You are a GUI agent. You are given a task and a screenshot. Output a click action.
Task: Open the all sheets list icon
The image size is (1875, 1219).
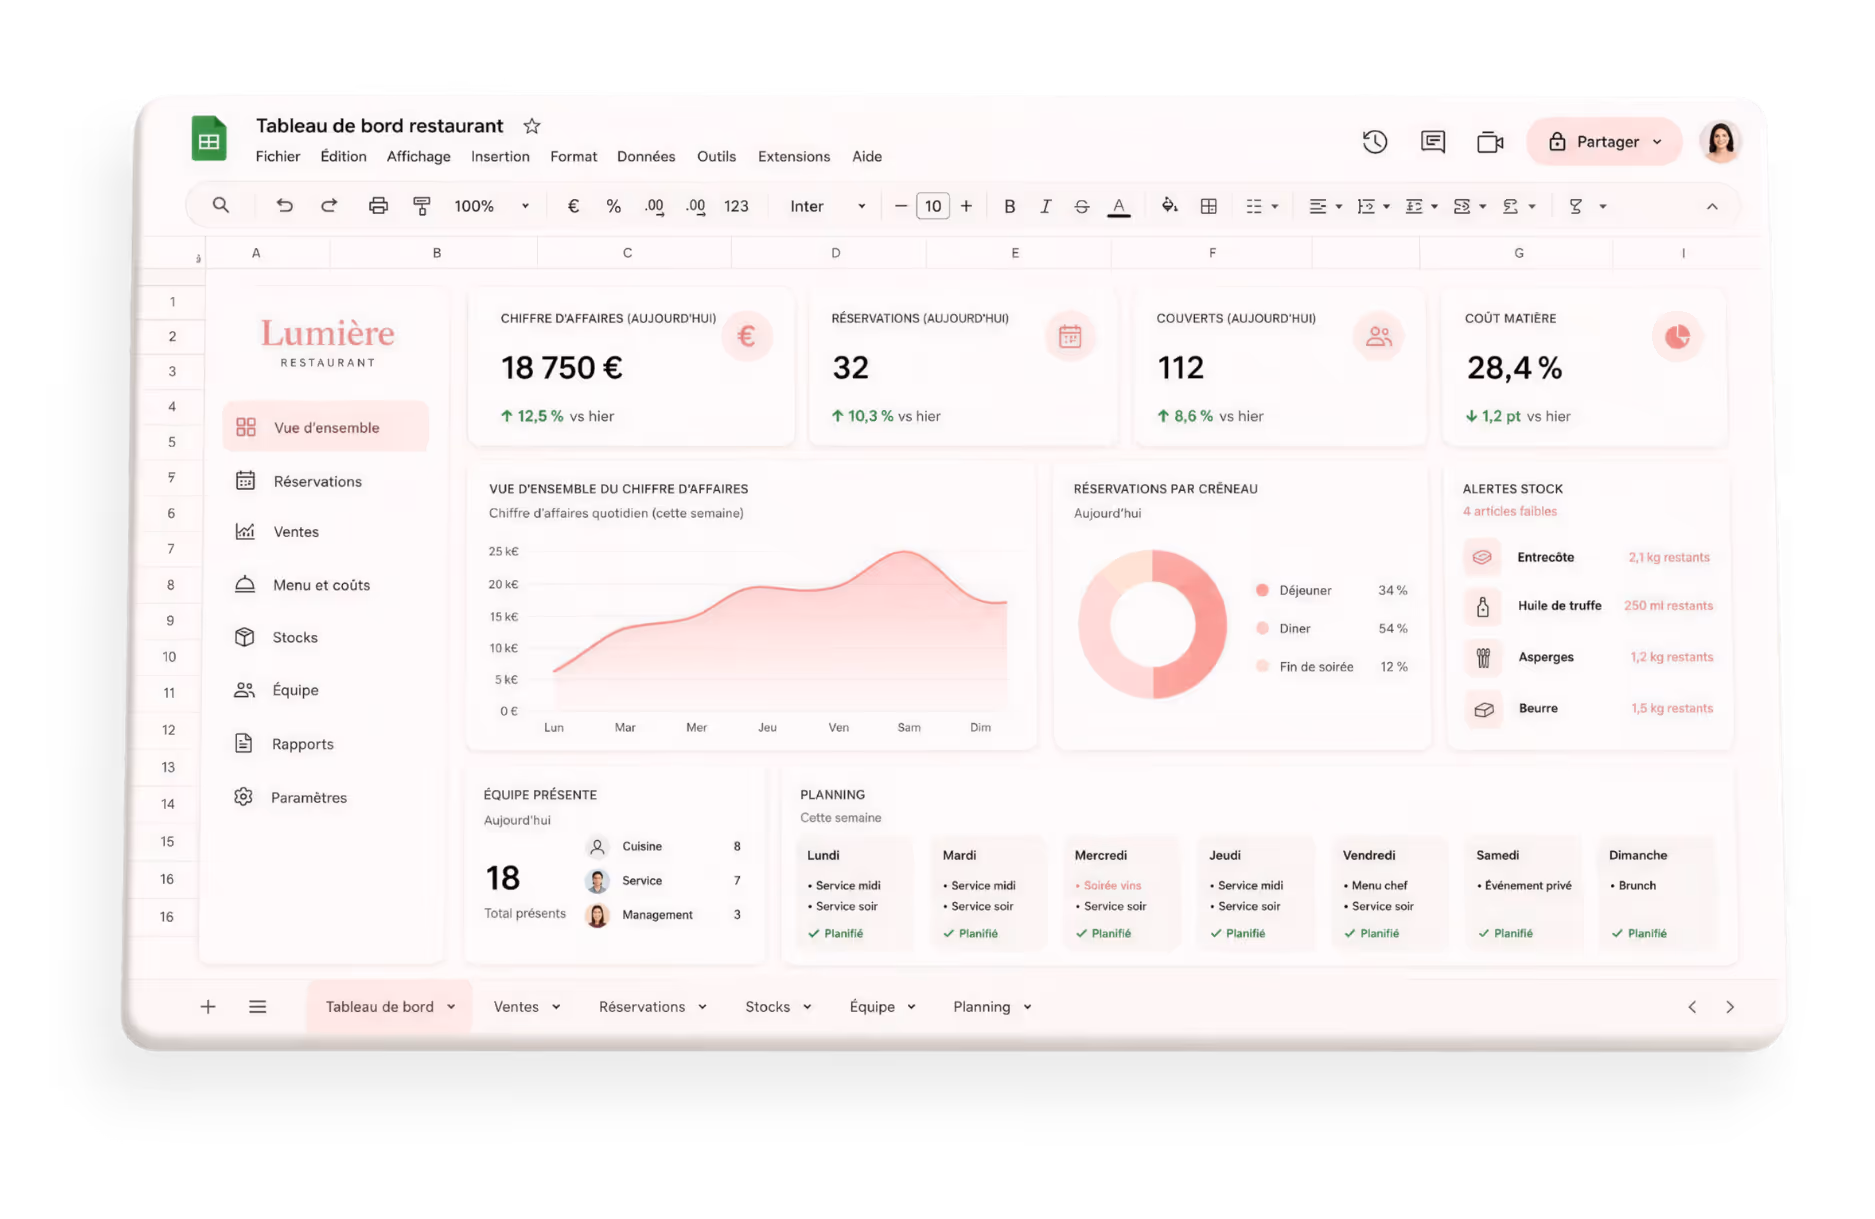[x=257, y=1007]
